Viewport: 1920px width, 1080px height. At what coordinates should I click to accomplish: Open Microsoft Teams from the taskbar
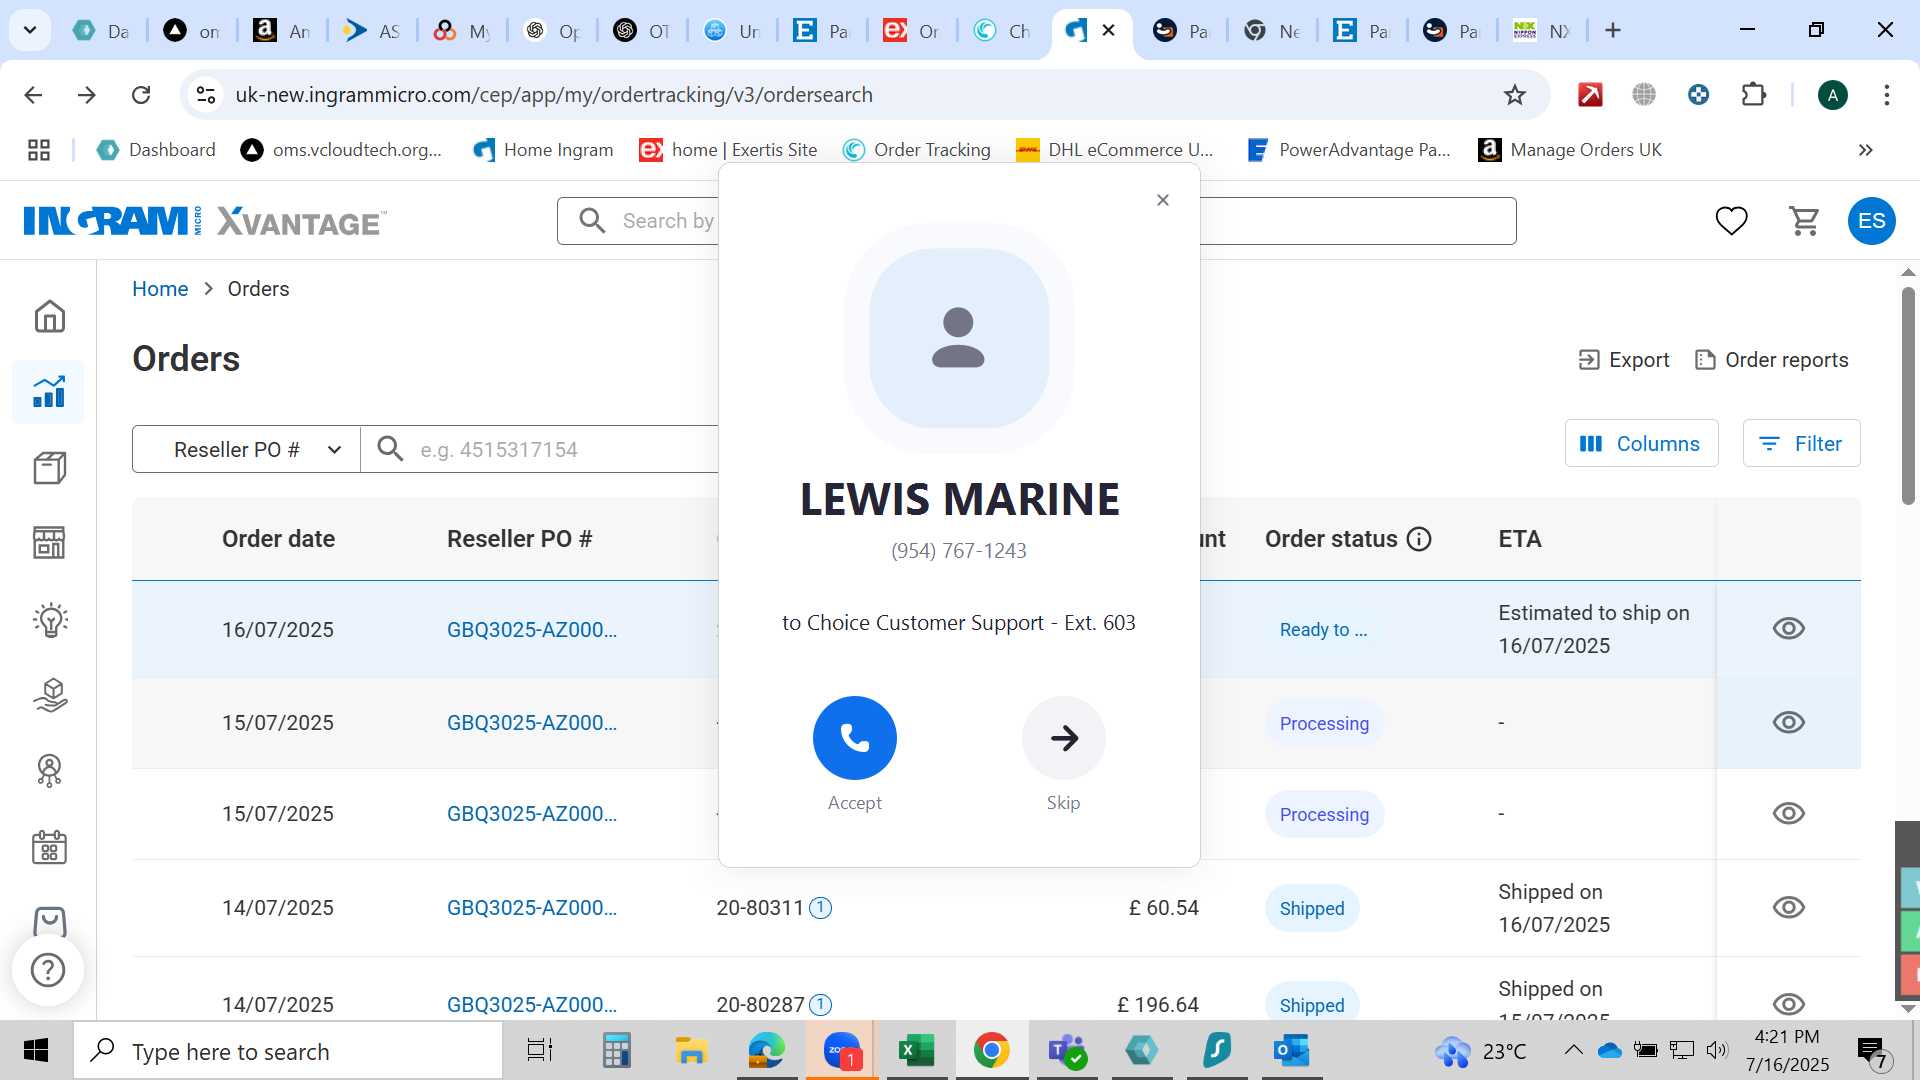[x=1066, y=1050]
